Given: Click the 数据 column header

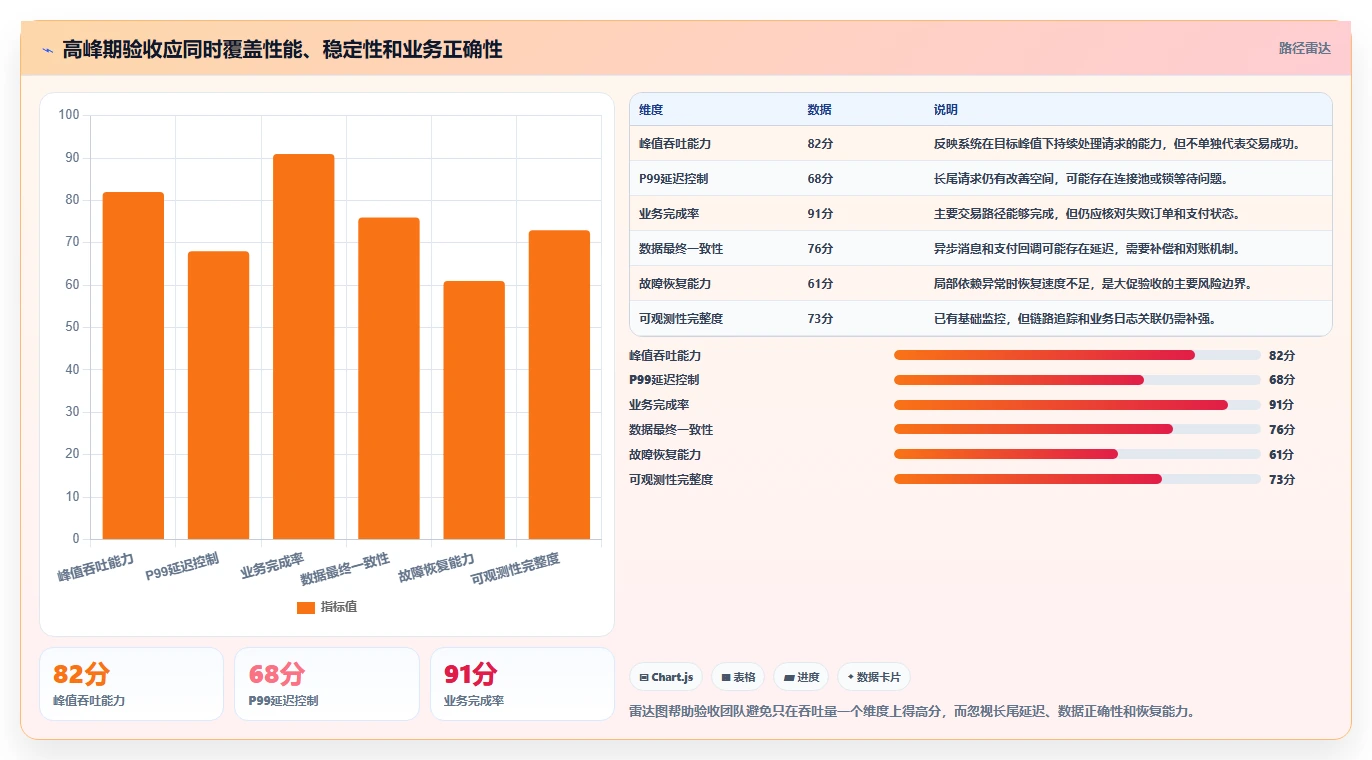Looking at the screenshot, I should (819, 110).
